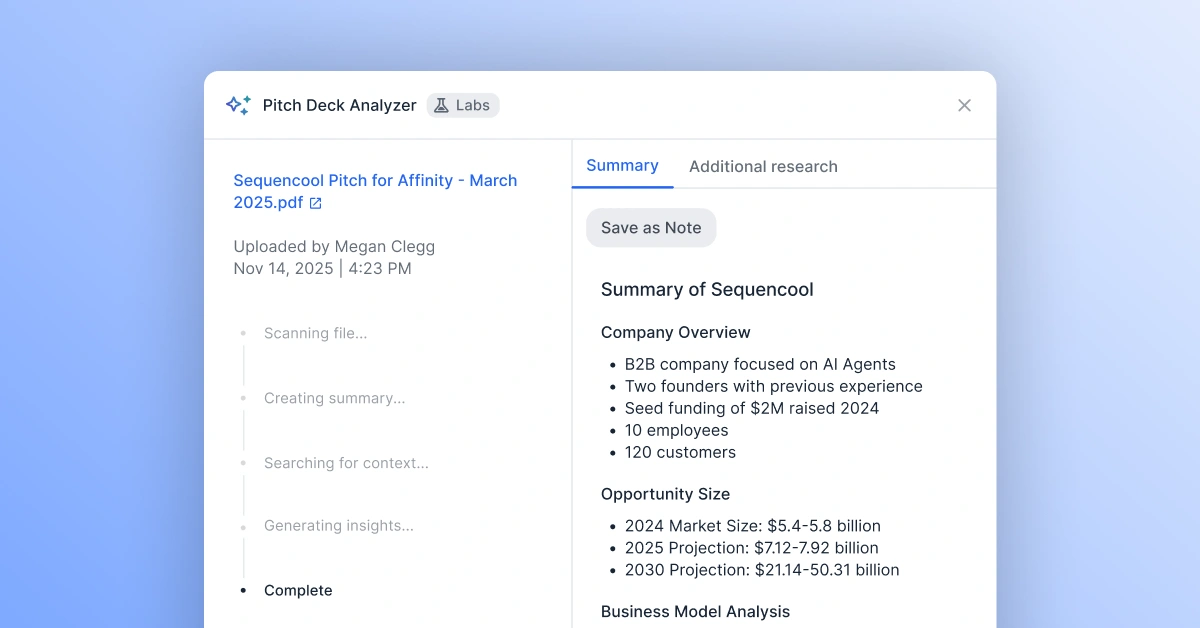The width and height of the screenshot is (1200, 628).
Task: Select the Scanning file... step
Action: (315, 333)
